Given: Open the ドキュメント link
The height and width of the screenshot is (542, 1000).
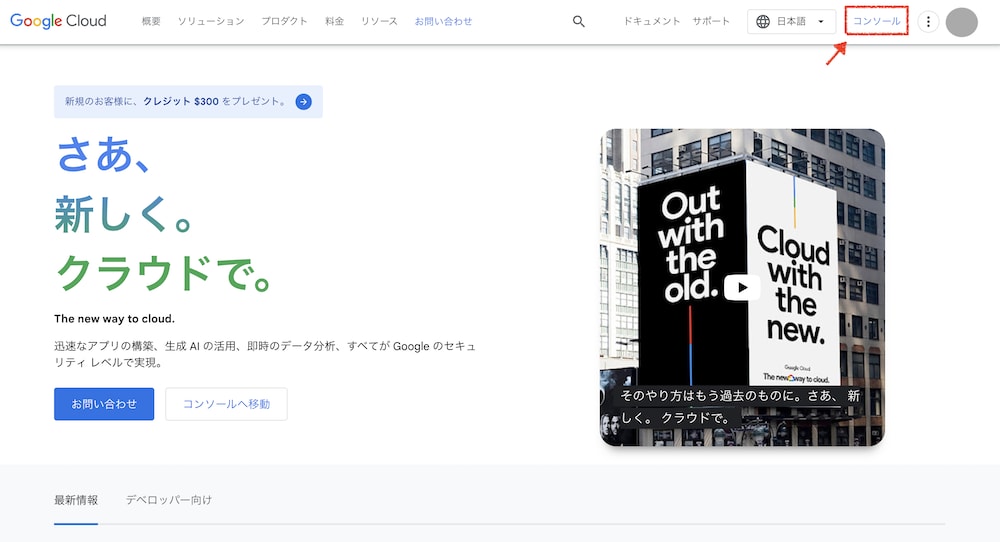Looking at the screenshot, I should (652, 21).
